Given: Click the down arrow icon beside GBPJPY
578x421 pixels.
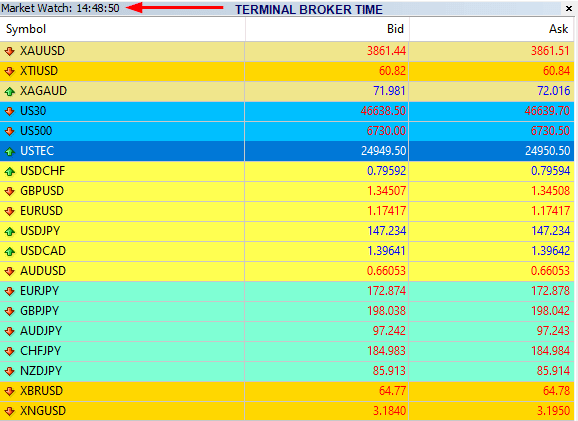Looking at the screenshot, I should click(10, 311).
